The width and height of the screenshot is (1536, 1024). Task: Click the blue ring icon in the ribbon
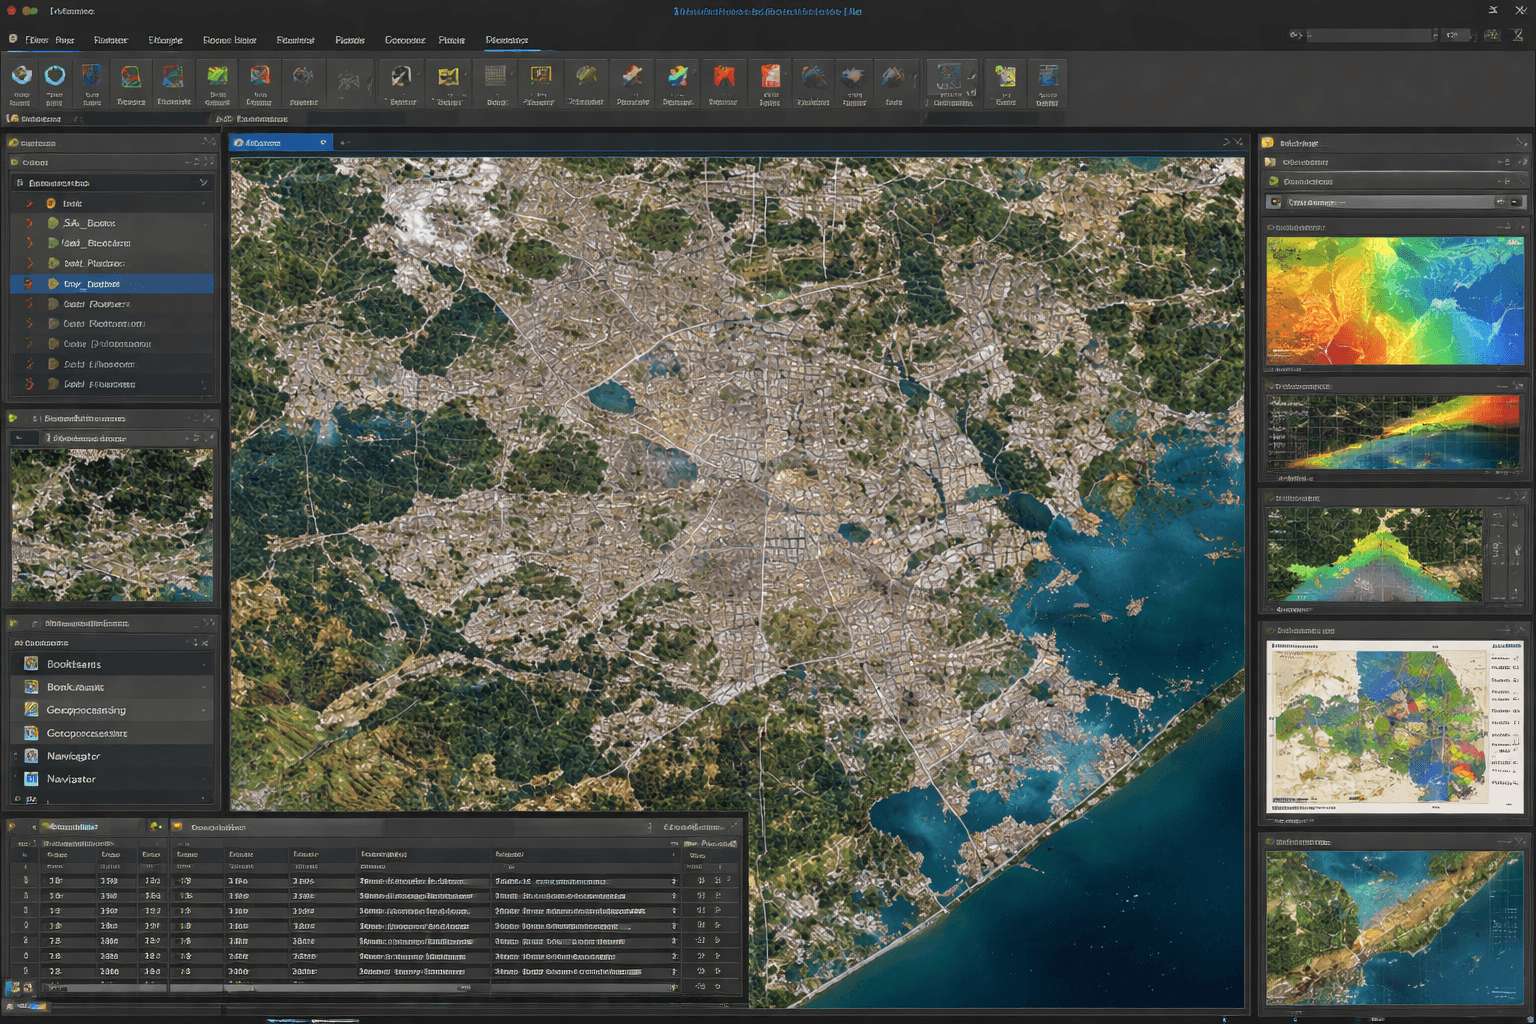pyautogui.click(x=55, y=76)
